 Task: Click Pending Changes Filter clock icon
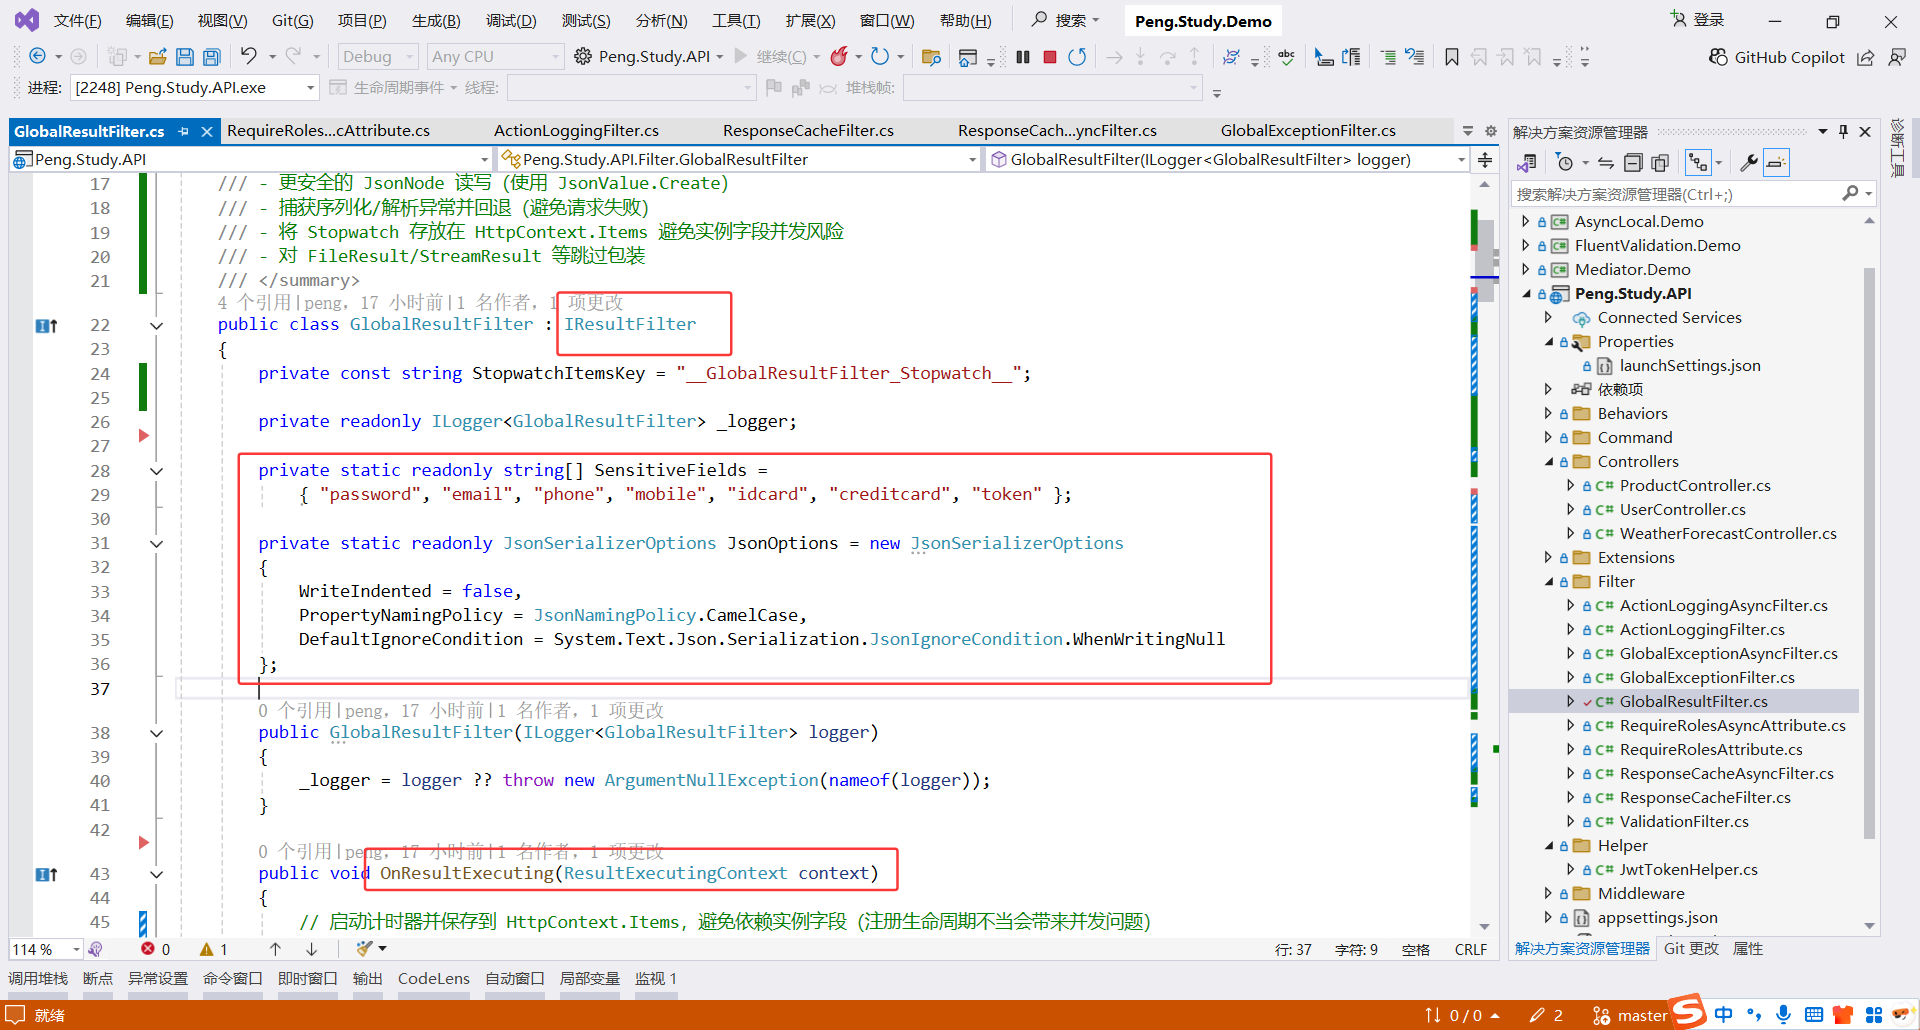(x=1566, y=163)
